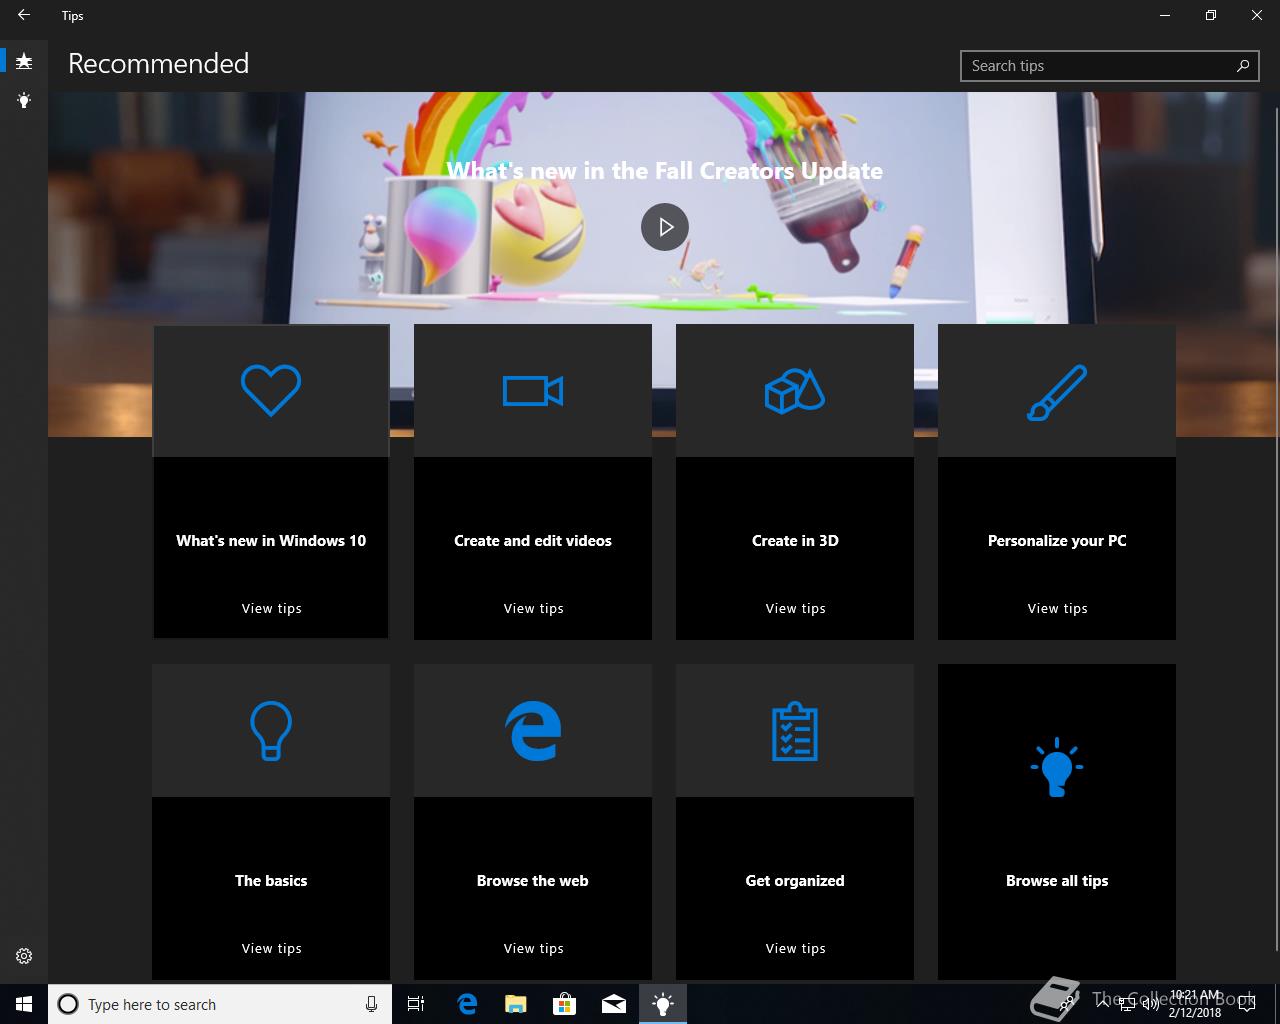
Task: Click the video camera icon tile
Action: coord(533,391)
